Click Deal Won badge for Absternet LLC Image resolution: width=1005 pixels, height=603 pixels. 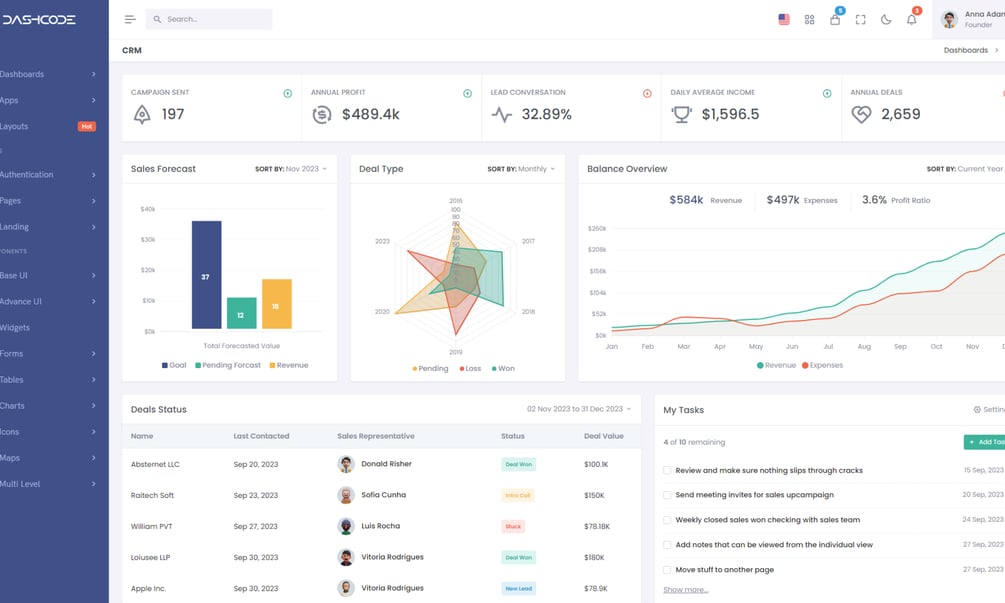[x=519, y=465]
